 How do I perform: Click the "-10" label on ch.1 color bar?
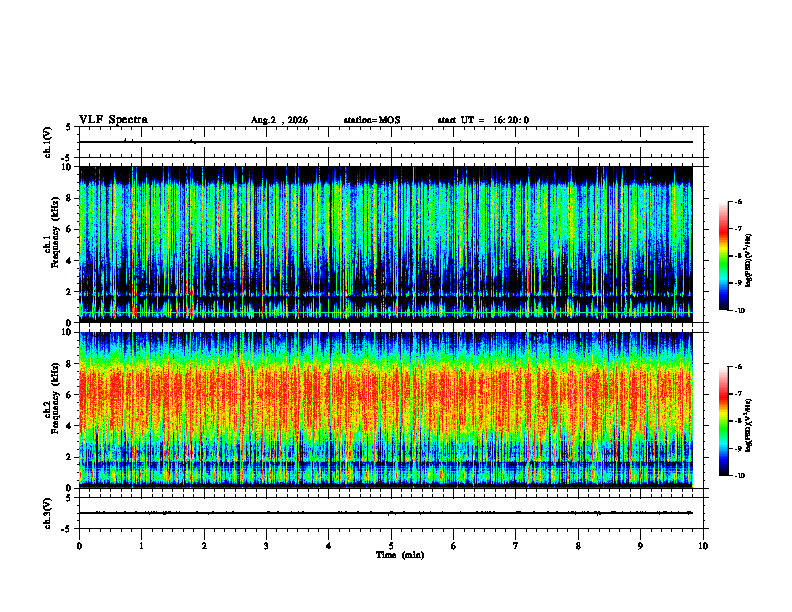pos(740,311)
